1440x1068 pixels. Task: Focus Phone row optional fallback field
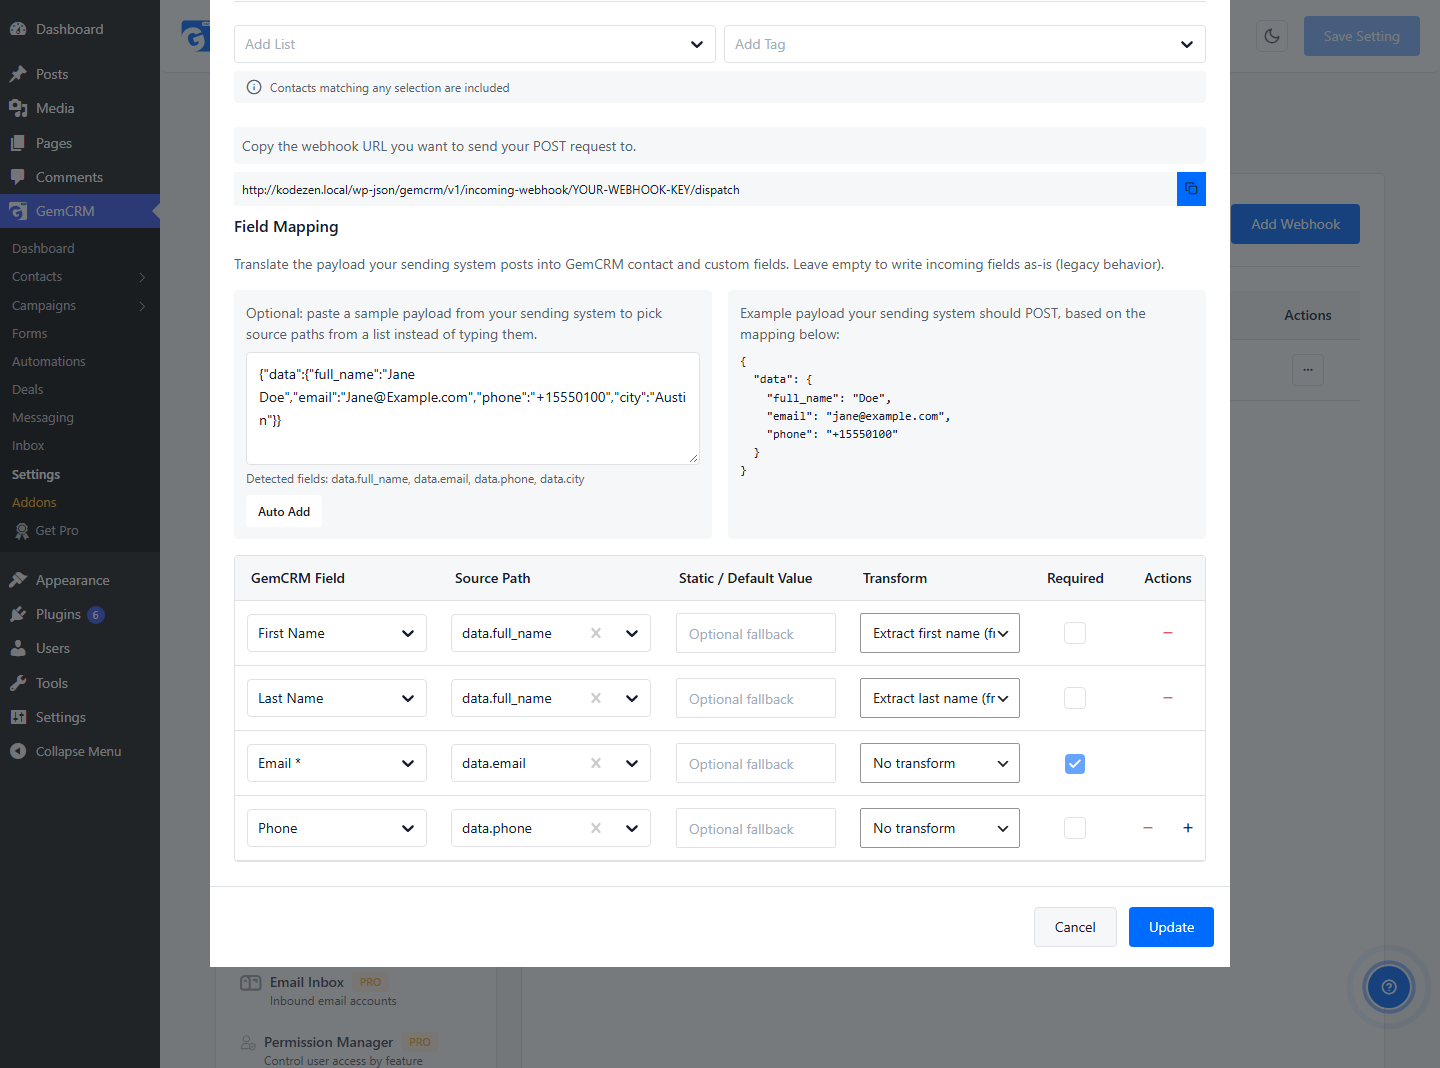[756, 828]
